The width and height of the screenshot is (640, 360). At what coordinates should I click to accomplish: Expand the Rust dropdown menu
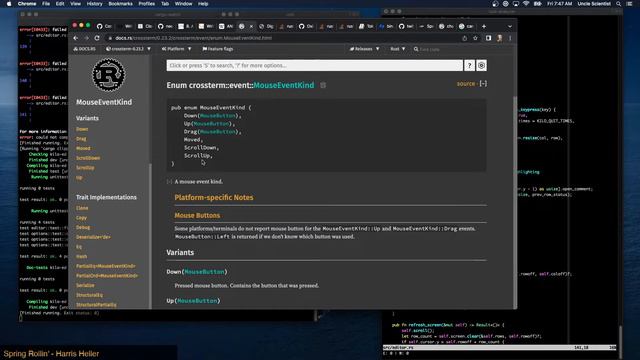(x=398, y=49)
